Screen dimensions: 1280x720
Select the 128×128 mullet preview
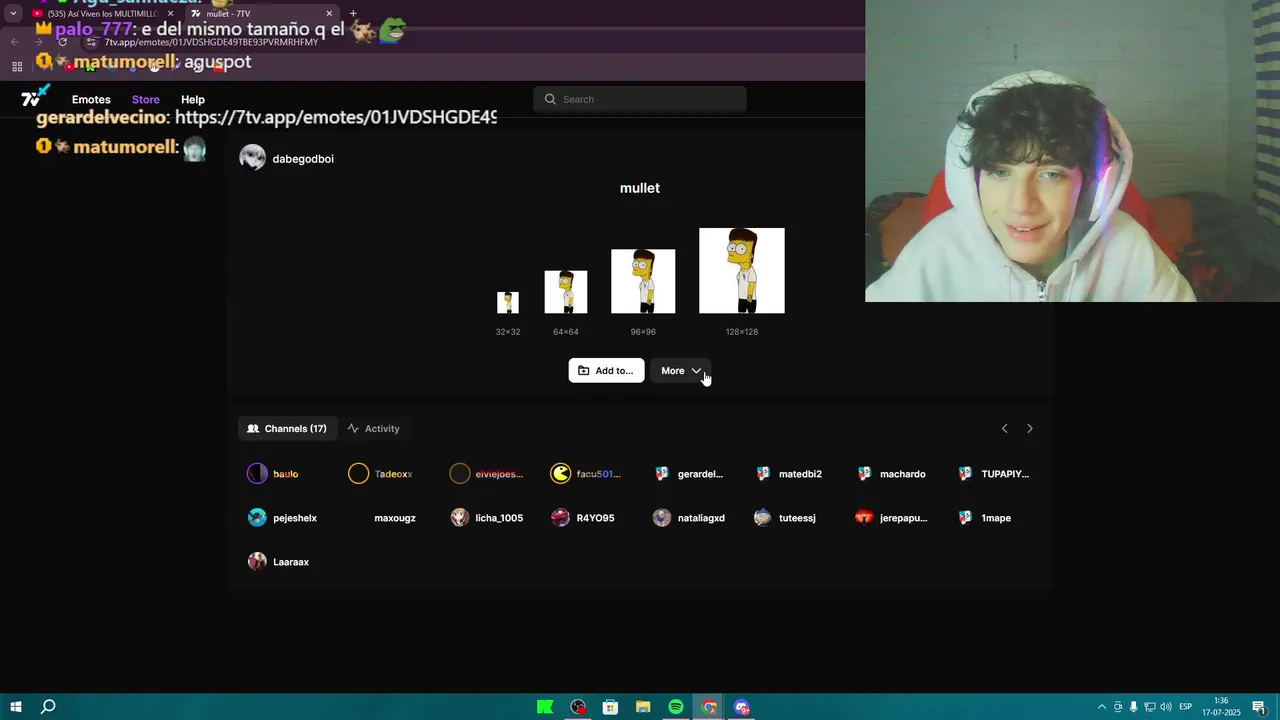[x=742, y=271]
